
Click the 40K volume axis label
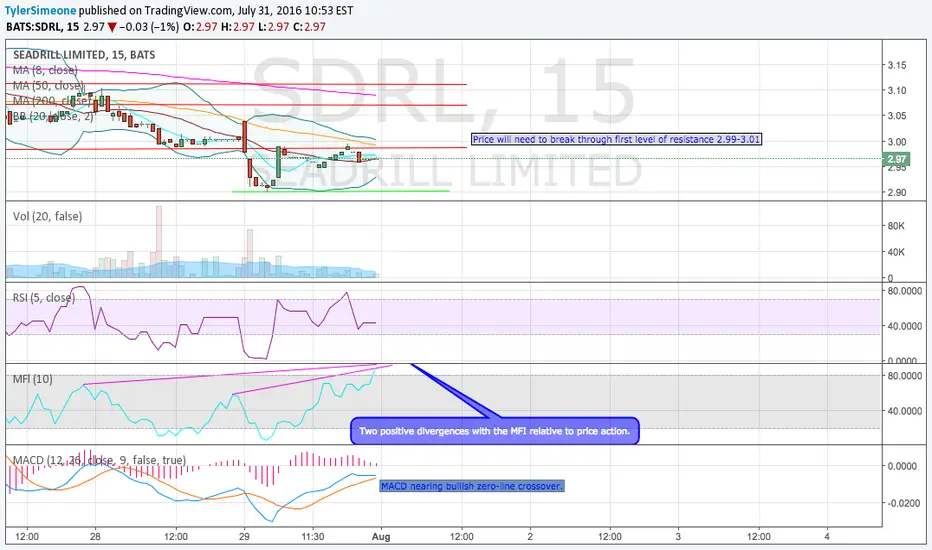[x=896, y=252]
